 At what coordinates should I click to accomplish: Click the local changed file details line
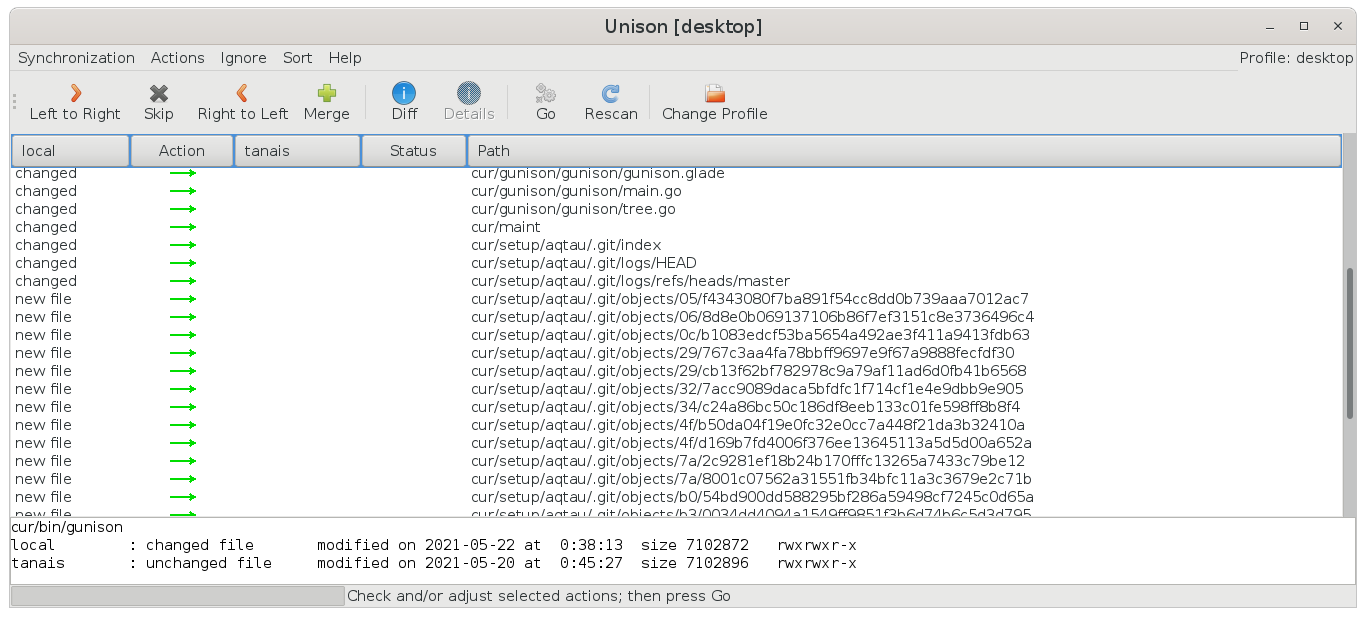coord(434,545)
